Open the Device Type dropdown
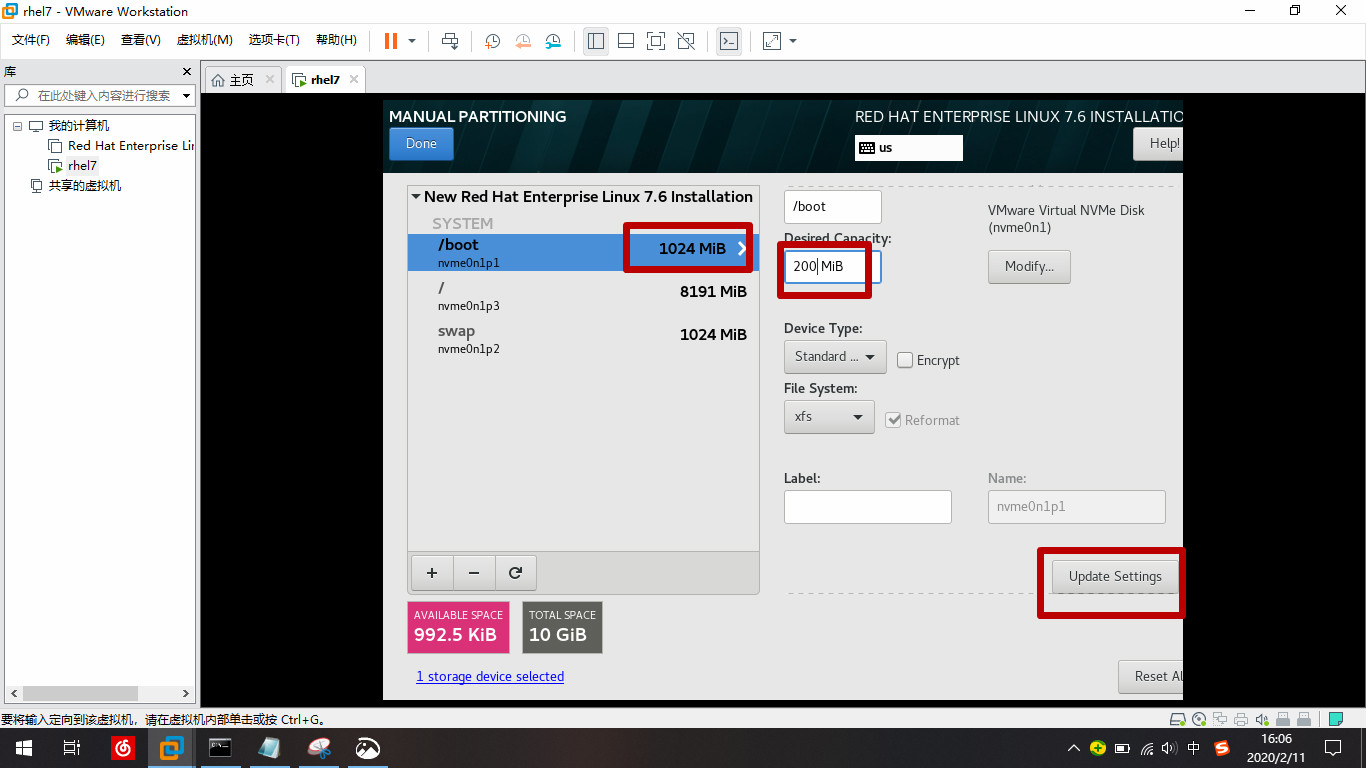This screenshot has height=768, width=1366. (x=834, y=357)
